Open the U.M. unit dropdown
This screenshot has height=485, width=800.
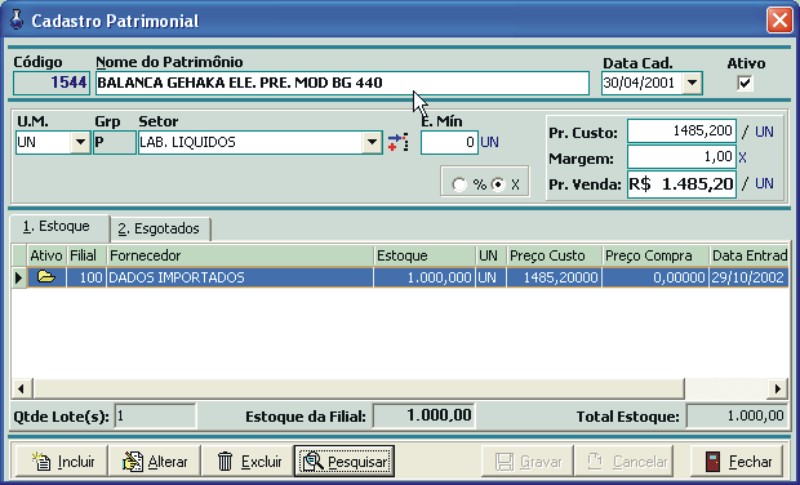80,142
